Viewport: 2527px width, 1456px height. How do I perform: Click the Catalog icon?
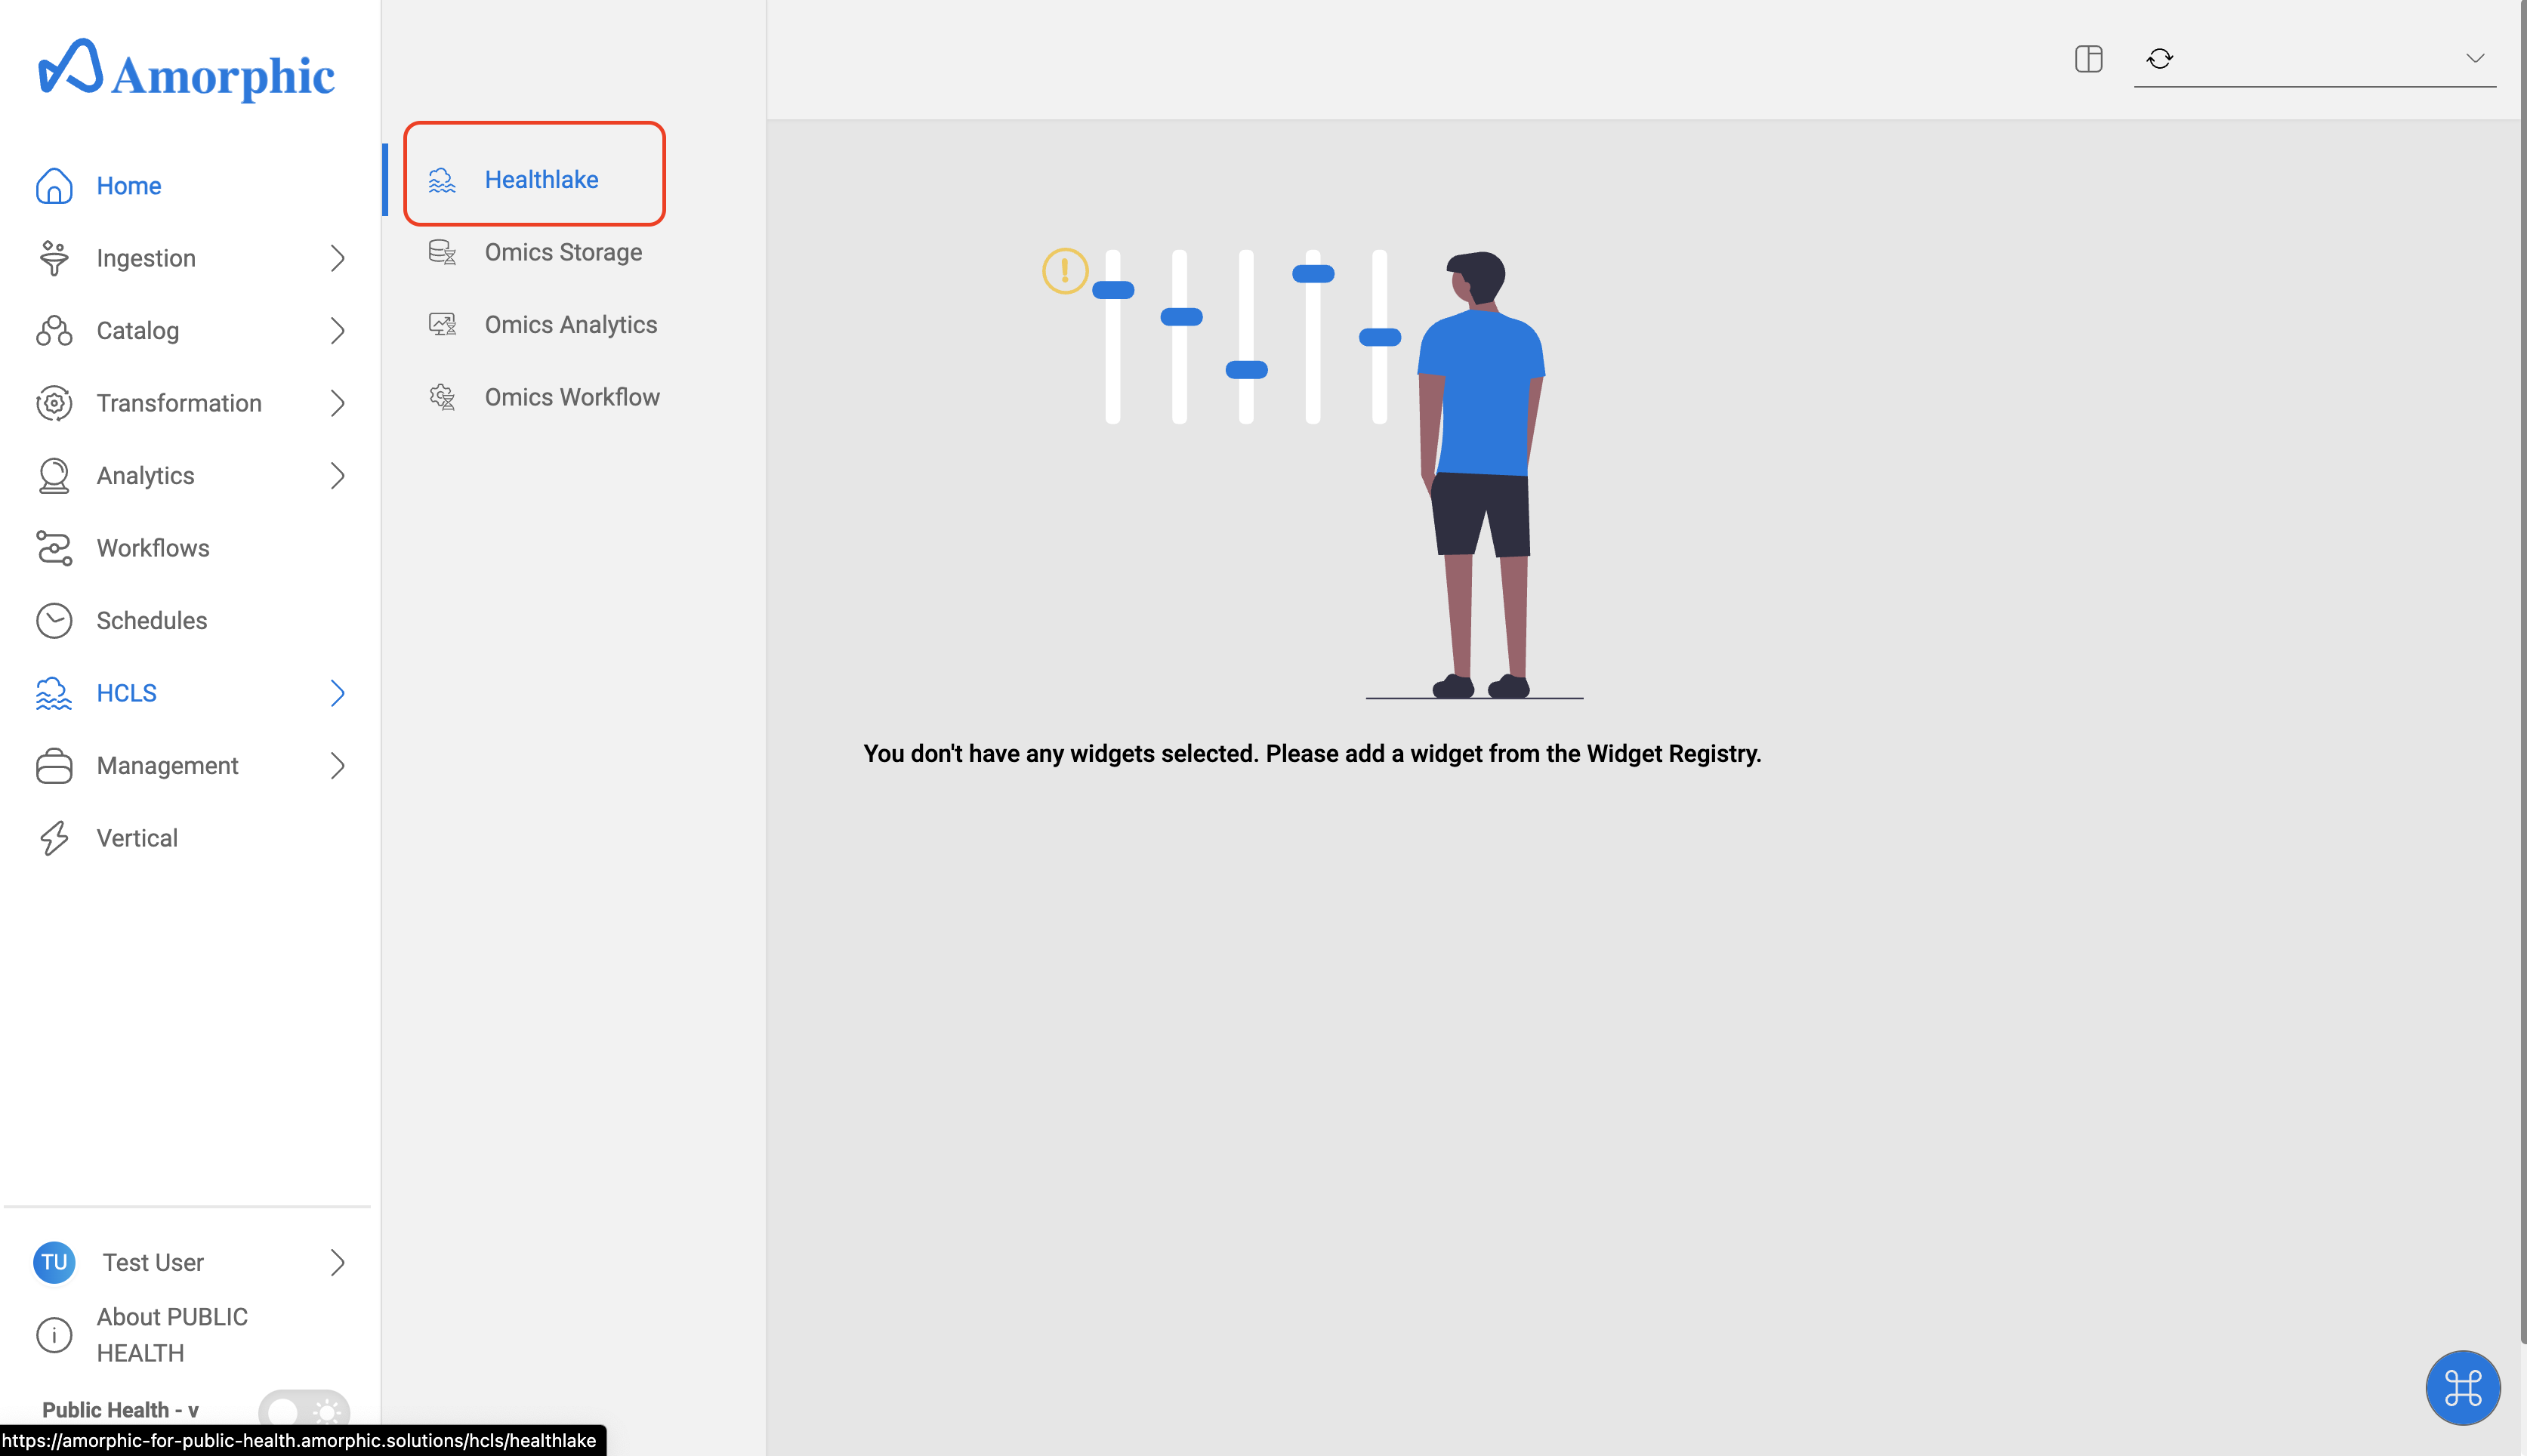pyautogui.click(x=54, y=331)
